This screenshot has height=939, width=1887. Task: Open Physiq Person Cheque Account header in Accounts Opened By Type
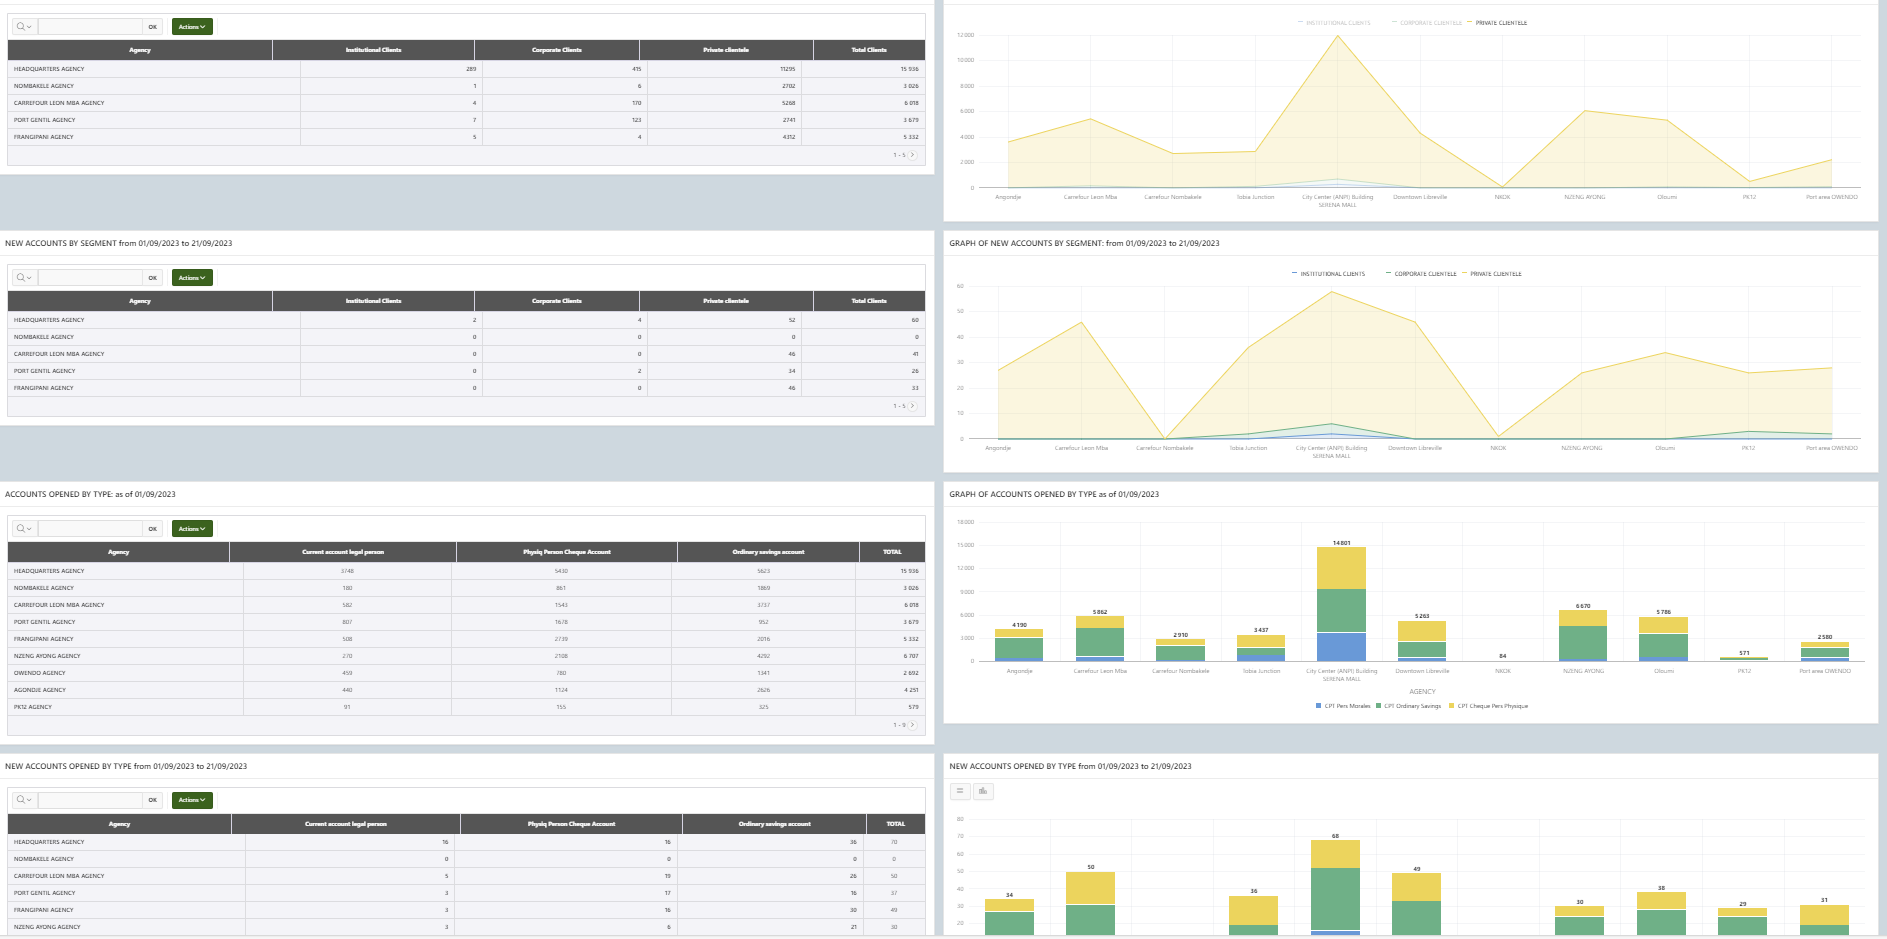[x=567, y=552]
